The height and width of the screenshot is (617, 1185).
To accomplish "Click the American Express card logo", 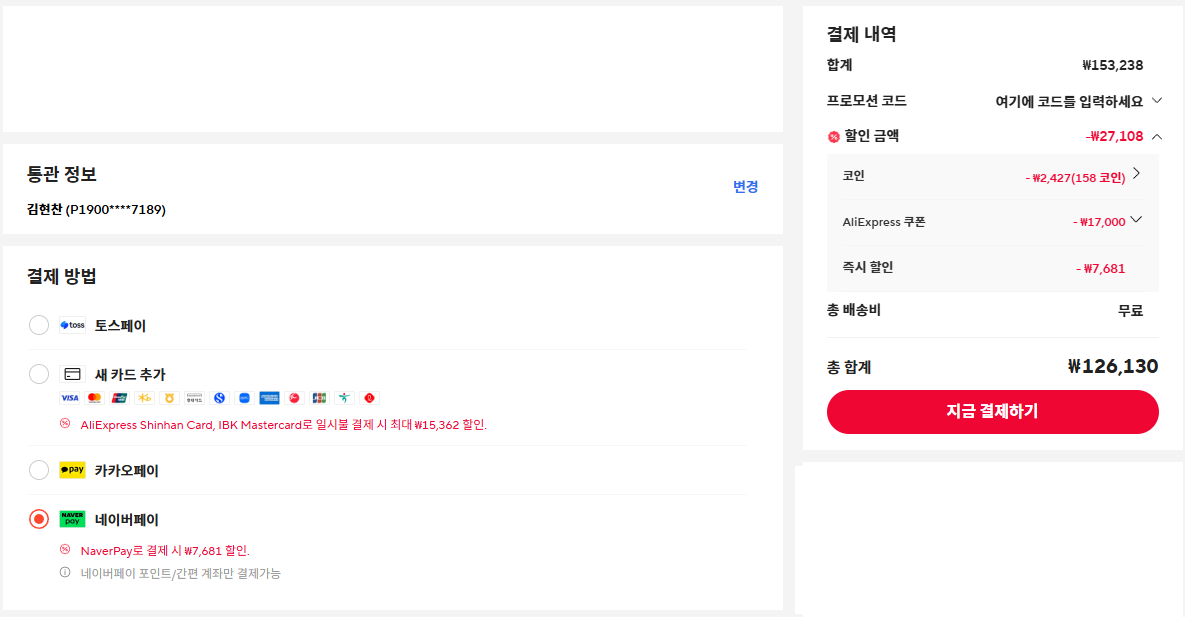I will pyautogui.click(x=269, y=398).
